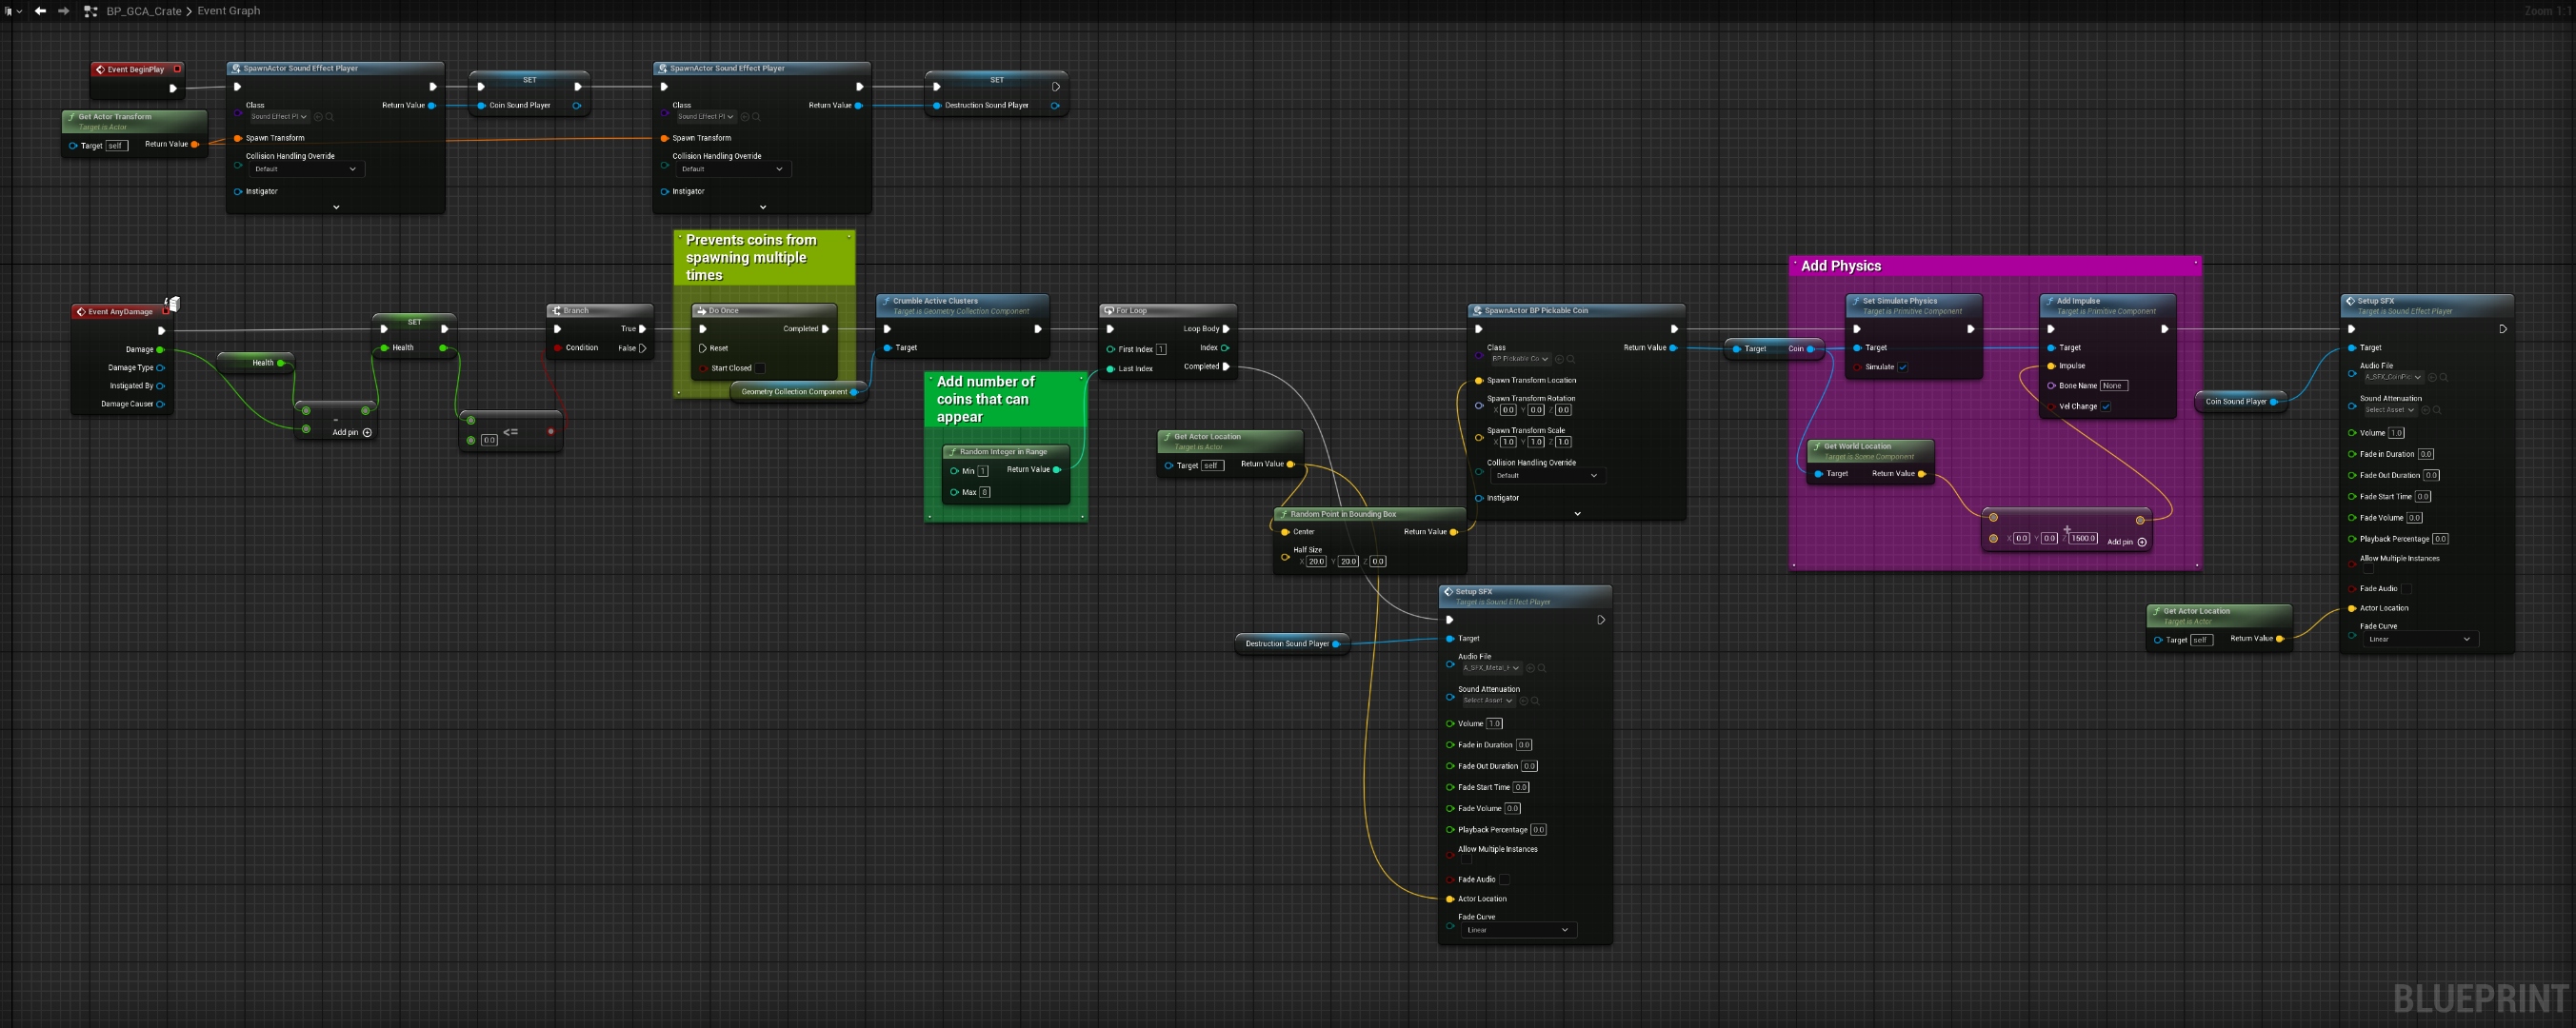
Task: Toggle the Vel Change checkbox on Add Impulse
Action: [2106, 406]
